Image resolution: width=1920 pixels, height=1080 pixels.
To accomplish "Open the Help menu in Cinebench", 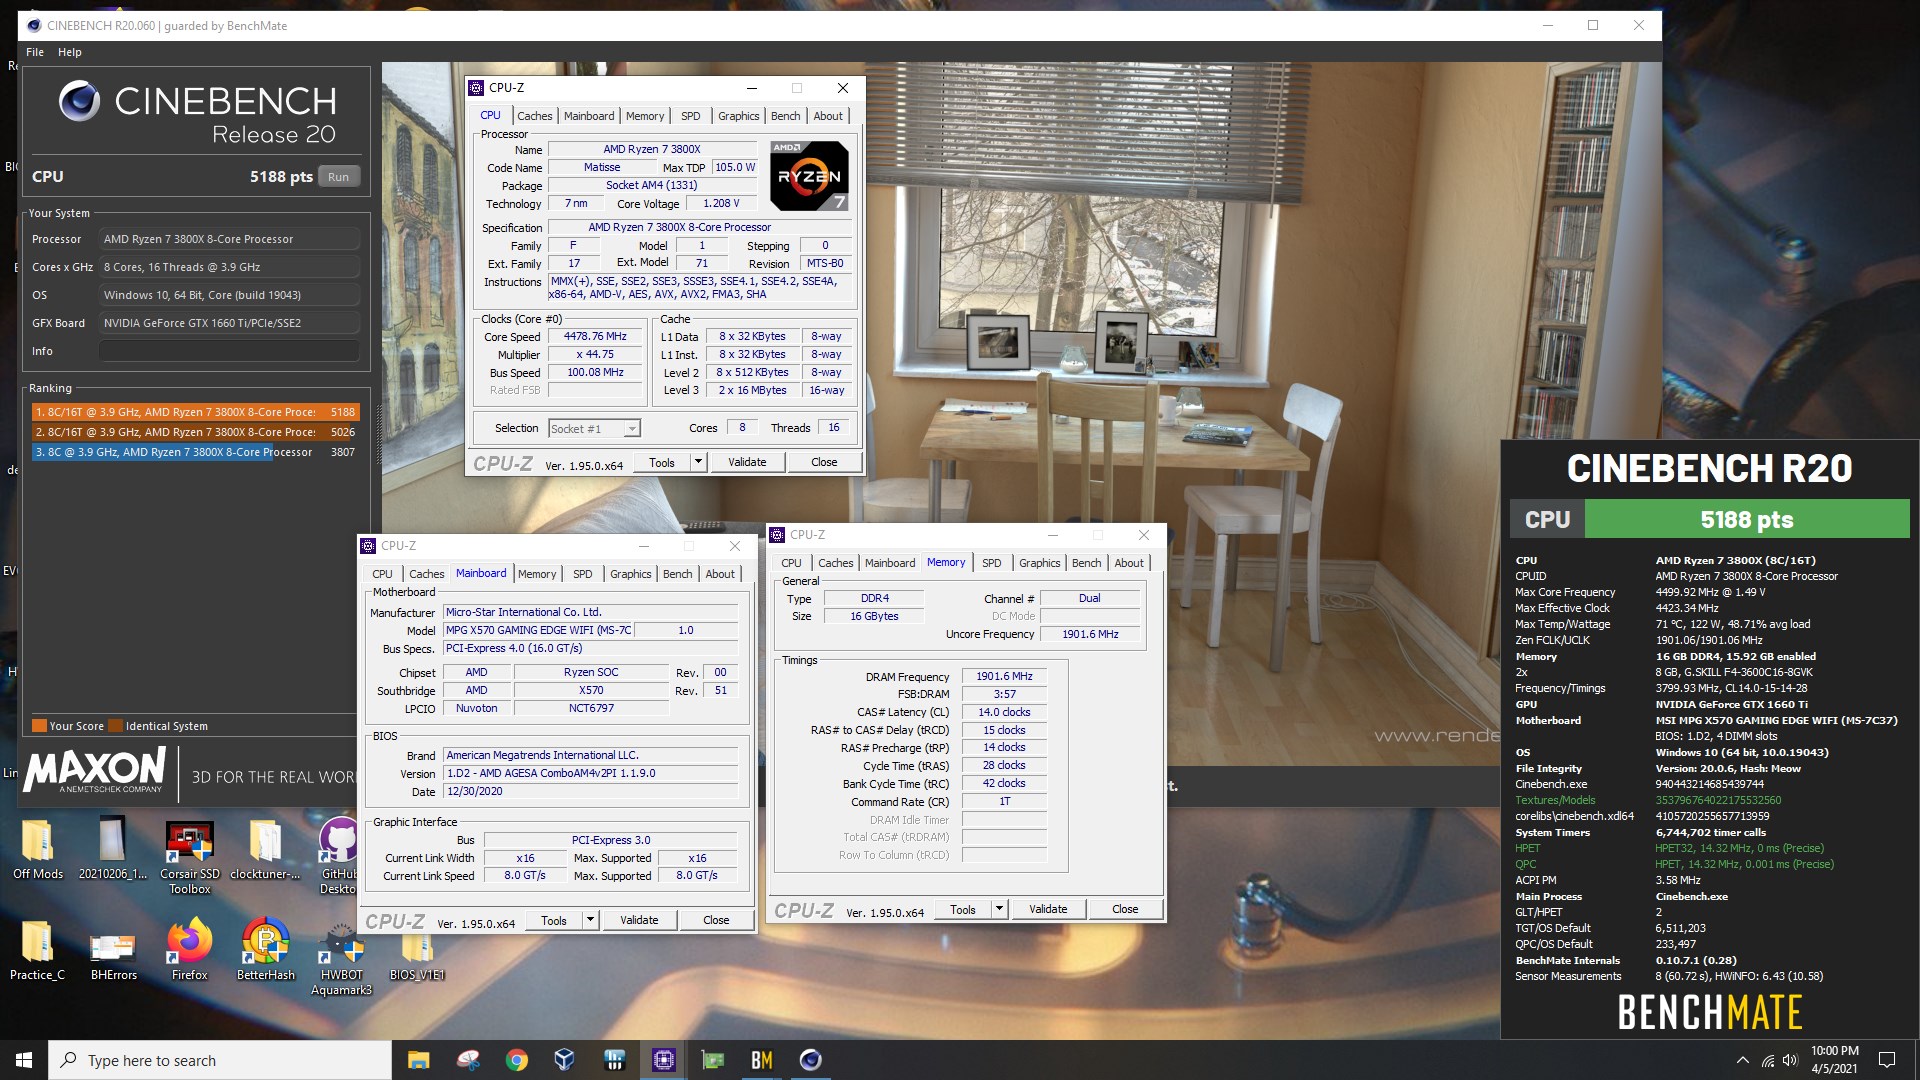I will point(70,52).
